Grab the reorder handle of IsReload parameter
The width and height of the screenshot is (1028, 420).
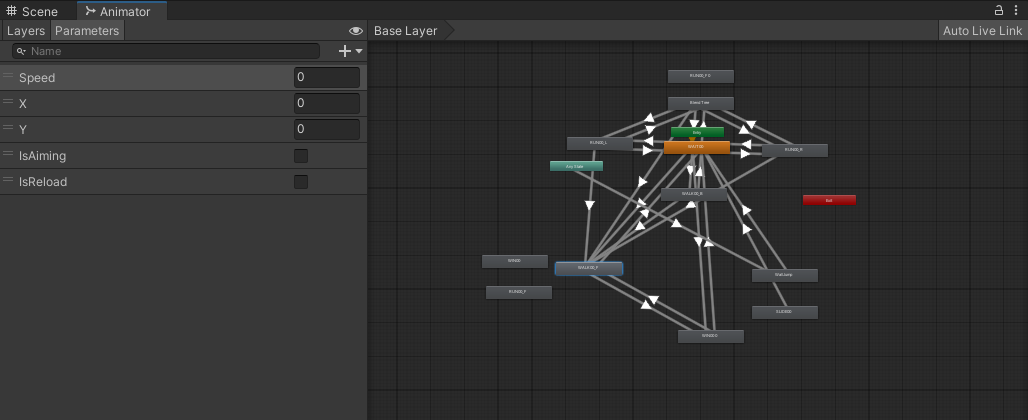[8, 180]
